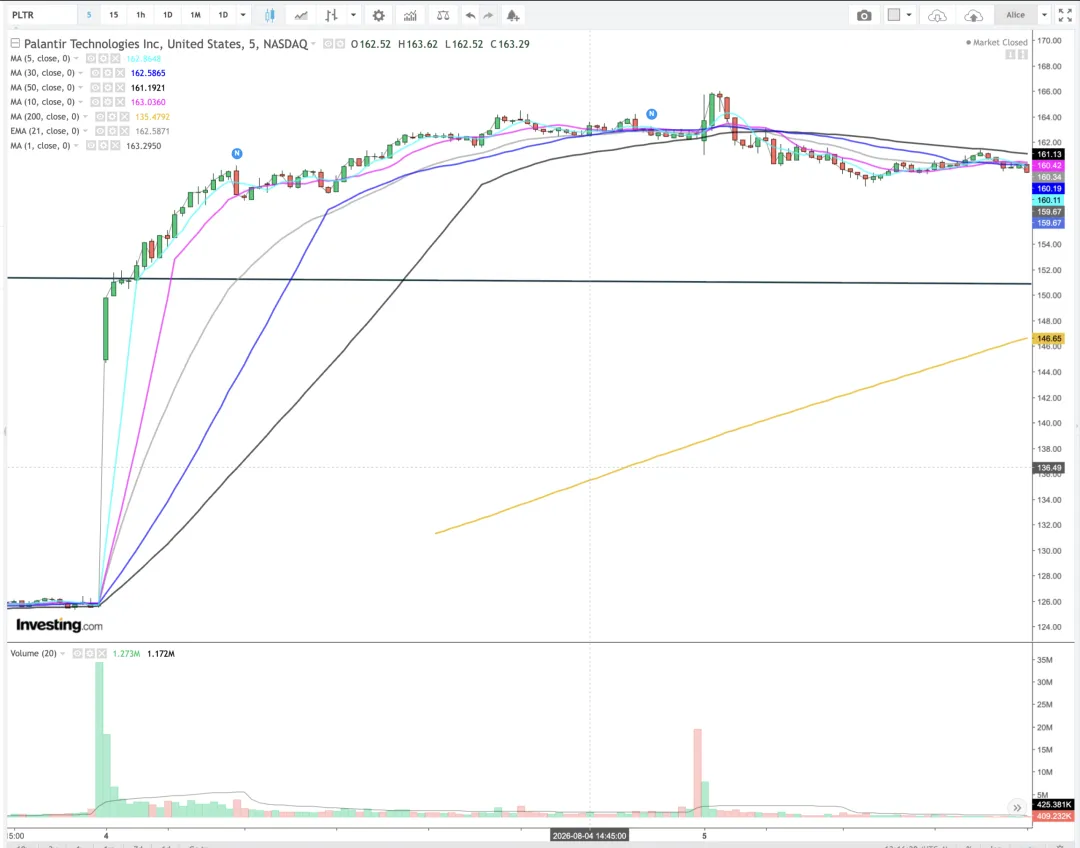Image resolution: width=1080 pixels, height=848 pixels.
Task: Hide the MA (5, close, 0) line
Action: coord(90,59)
